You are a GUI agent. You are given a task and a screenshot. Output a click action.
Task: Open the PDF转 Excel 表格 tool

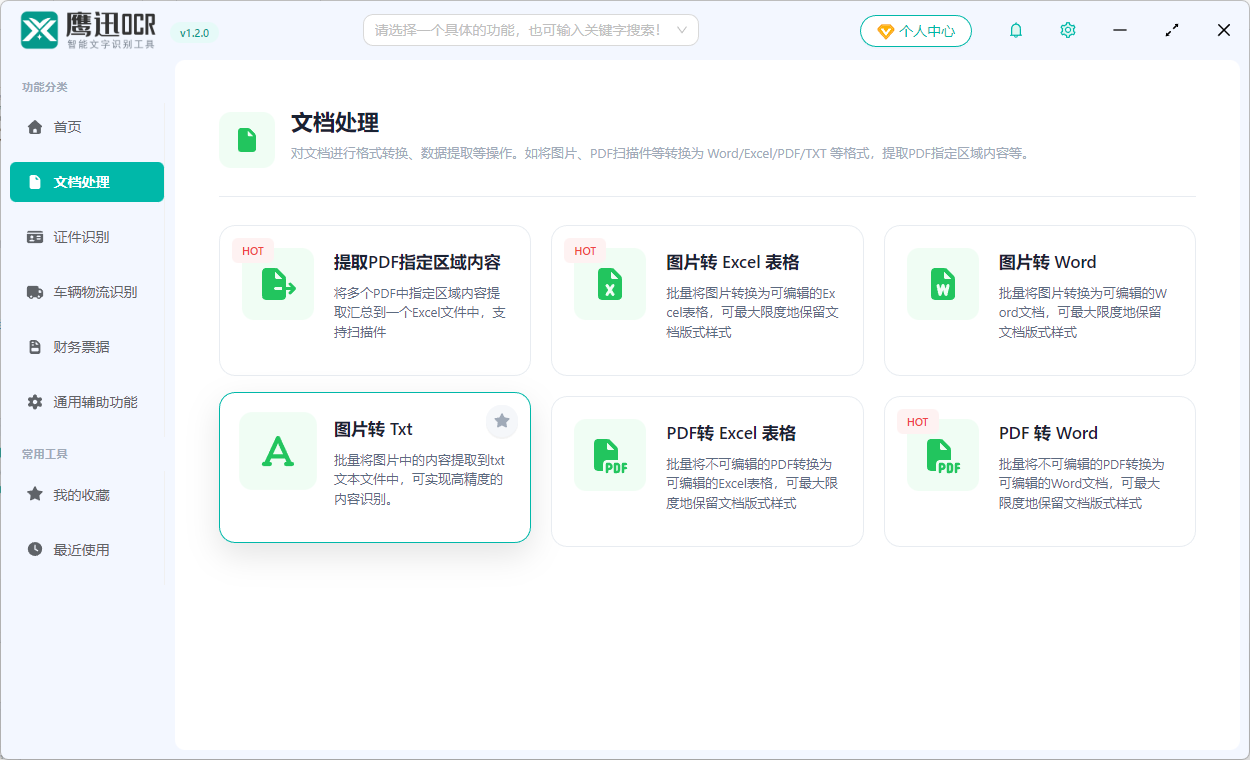point(706,470)
